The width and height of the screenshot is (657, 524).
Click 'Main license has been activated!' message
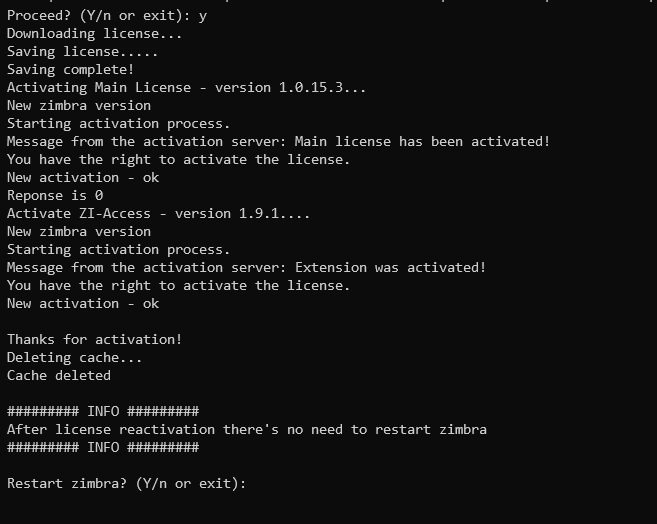coord(422,142)
